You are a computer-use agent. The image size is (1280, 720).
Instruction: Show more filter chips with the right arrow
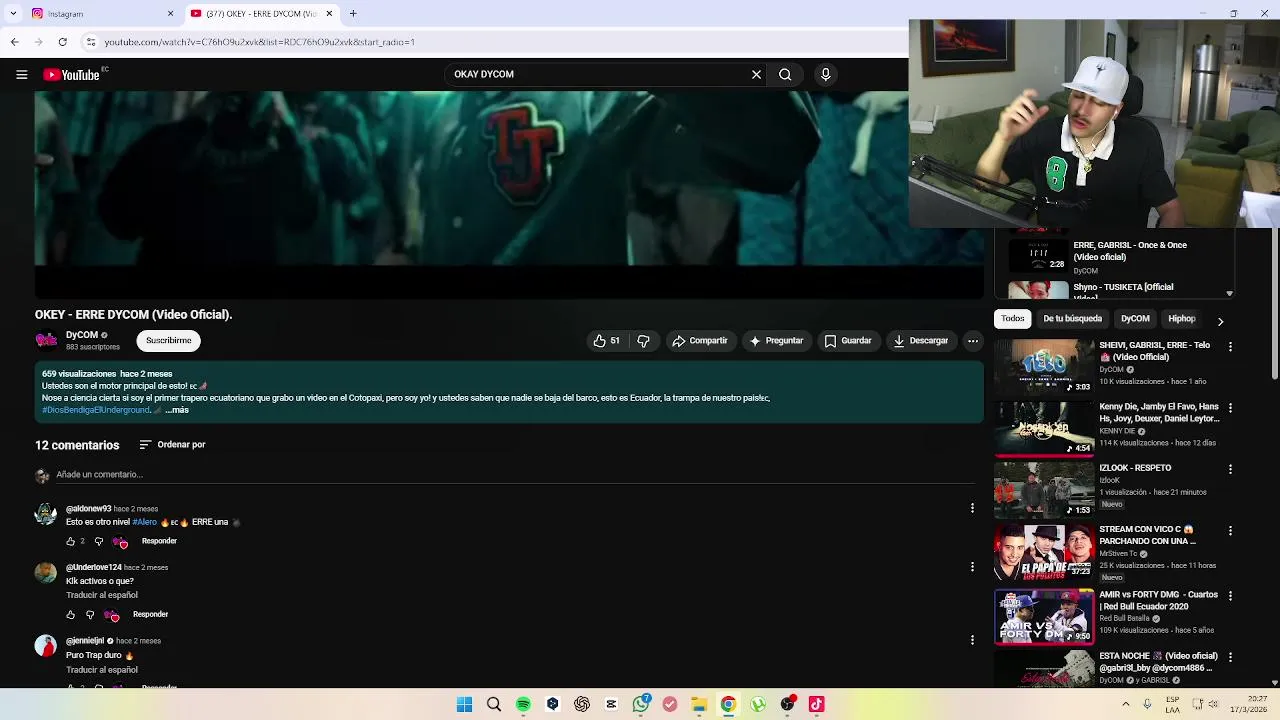click(x=1220, y=321)
